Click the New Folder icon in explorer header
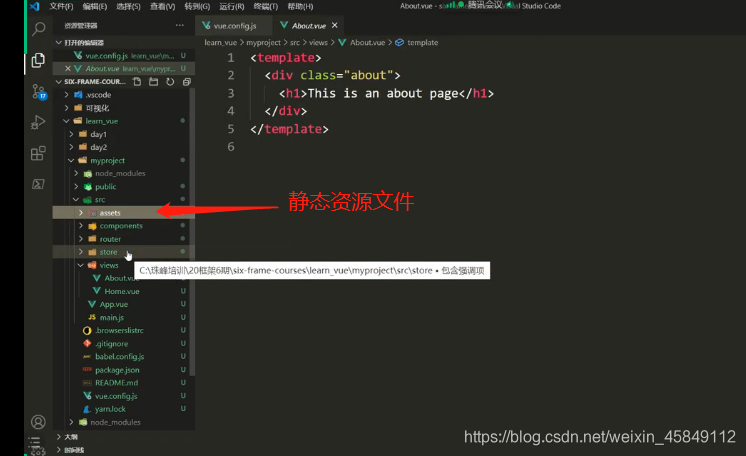The image size is (746, 456). [x=153, y=82]
